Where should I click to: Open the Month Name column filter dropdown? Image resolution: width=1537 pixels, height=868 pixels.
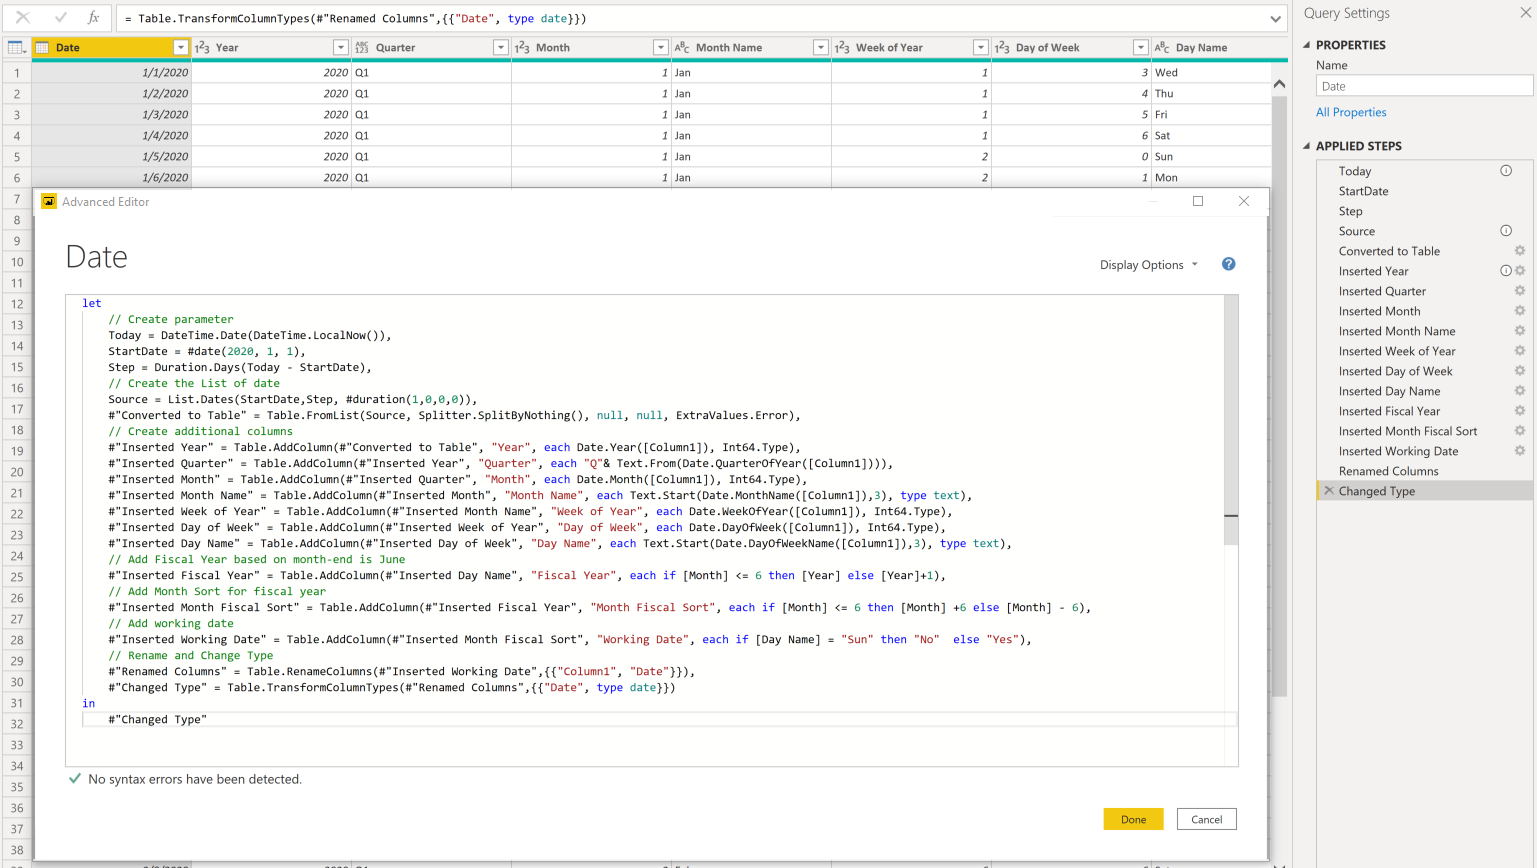point(821,48)
